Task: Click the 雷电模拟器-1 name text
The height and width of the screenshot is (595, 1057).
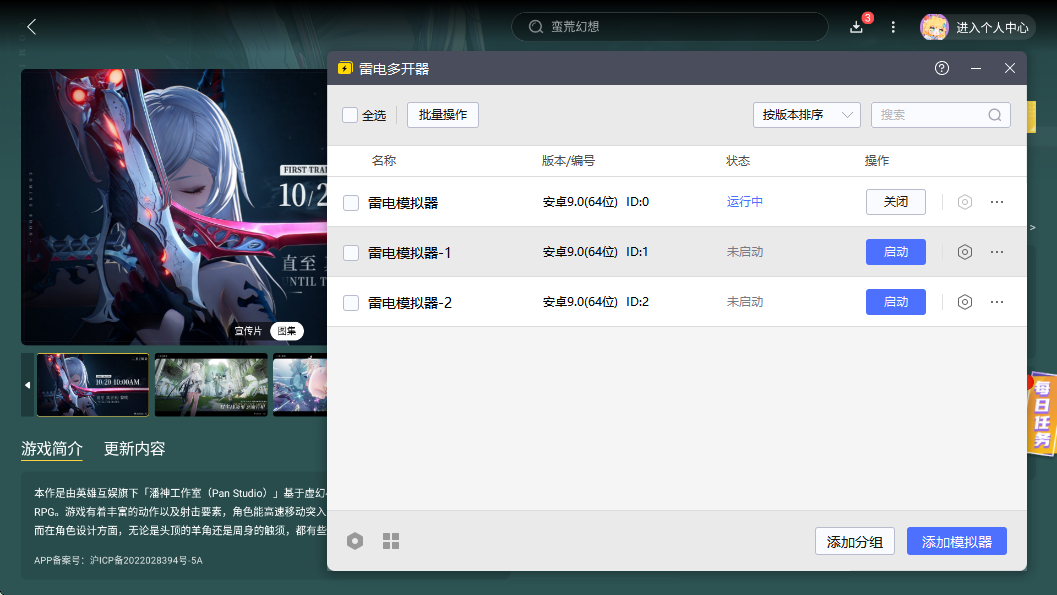Action: [x=410, y=253]
